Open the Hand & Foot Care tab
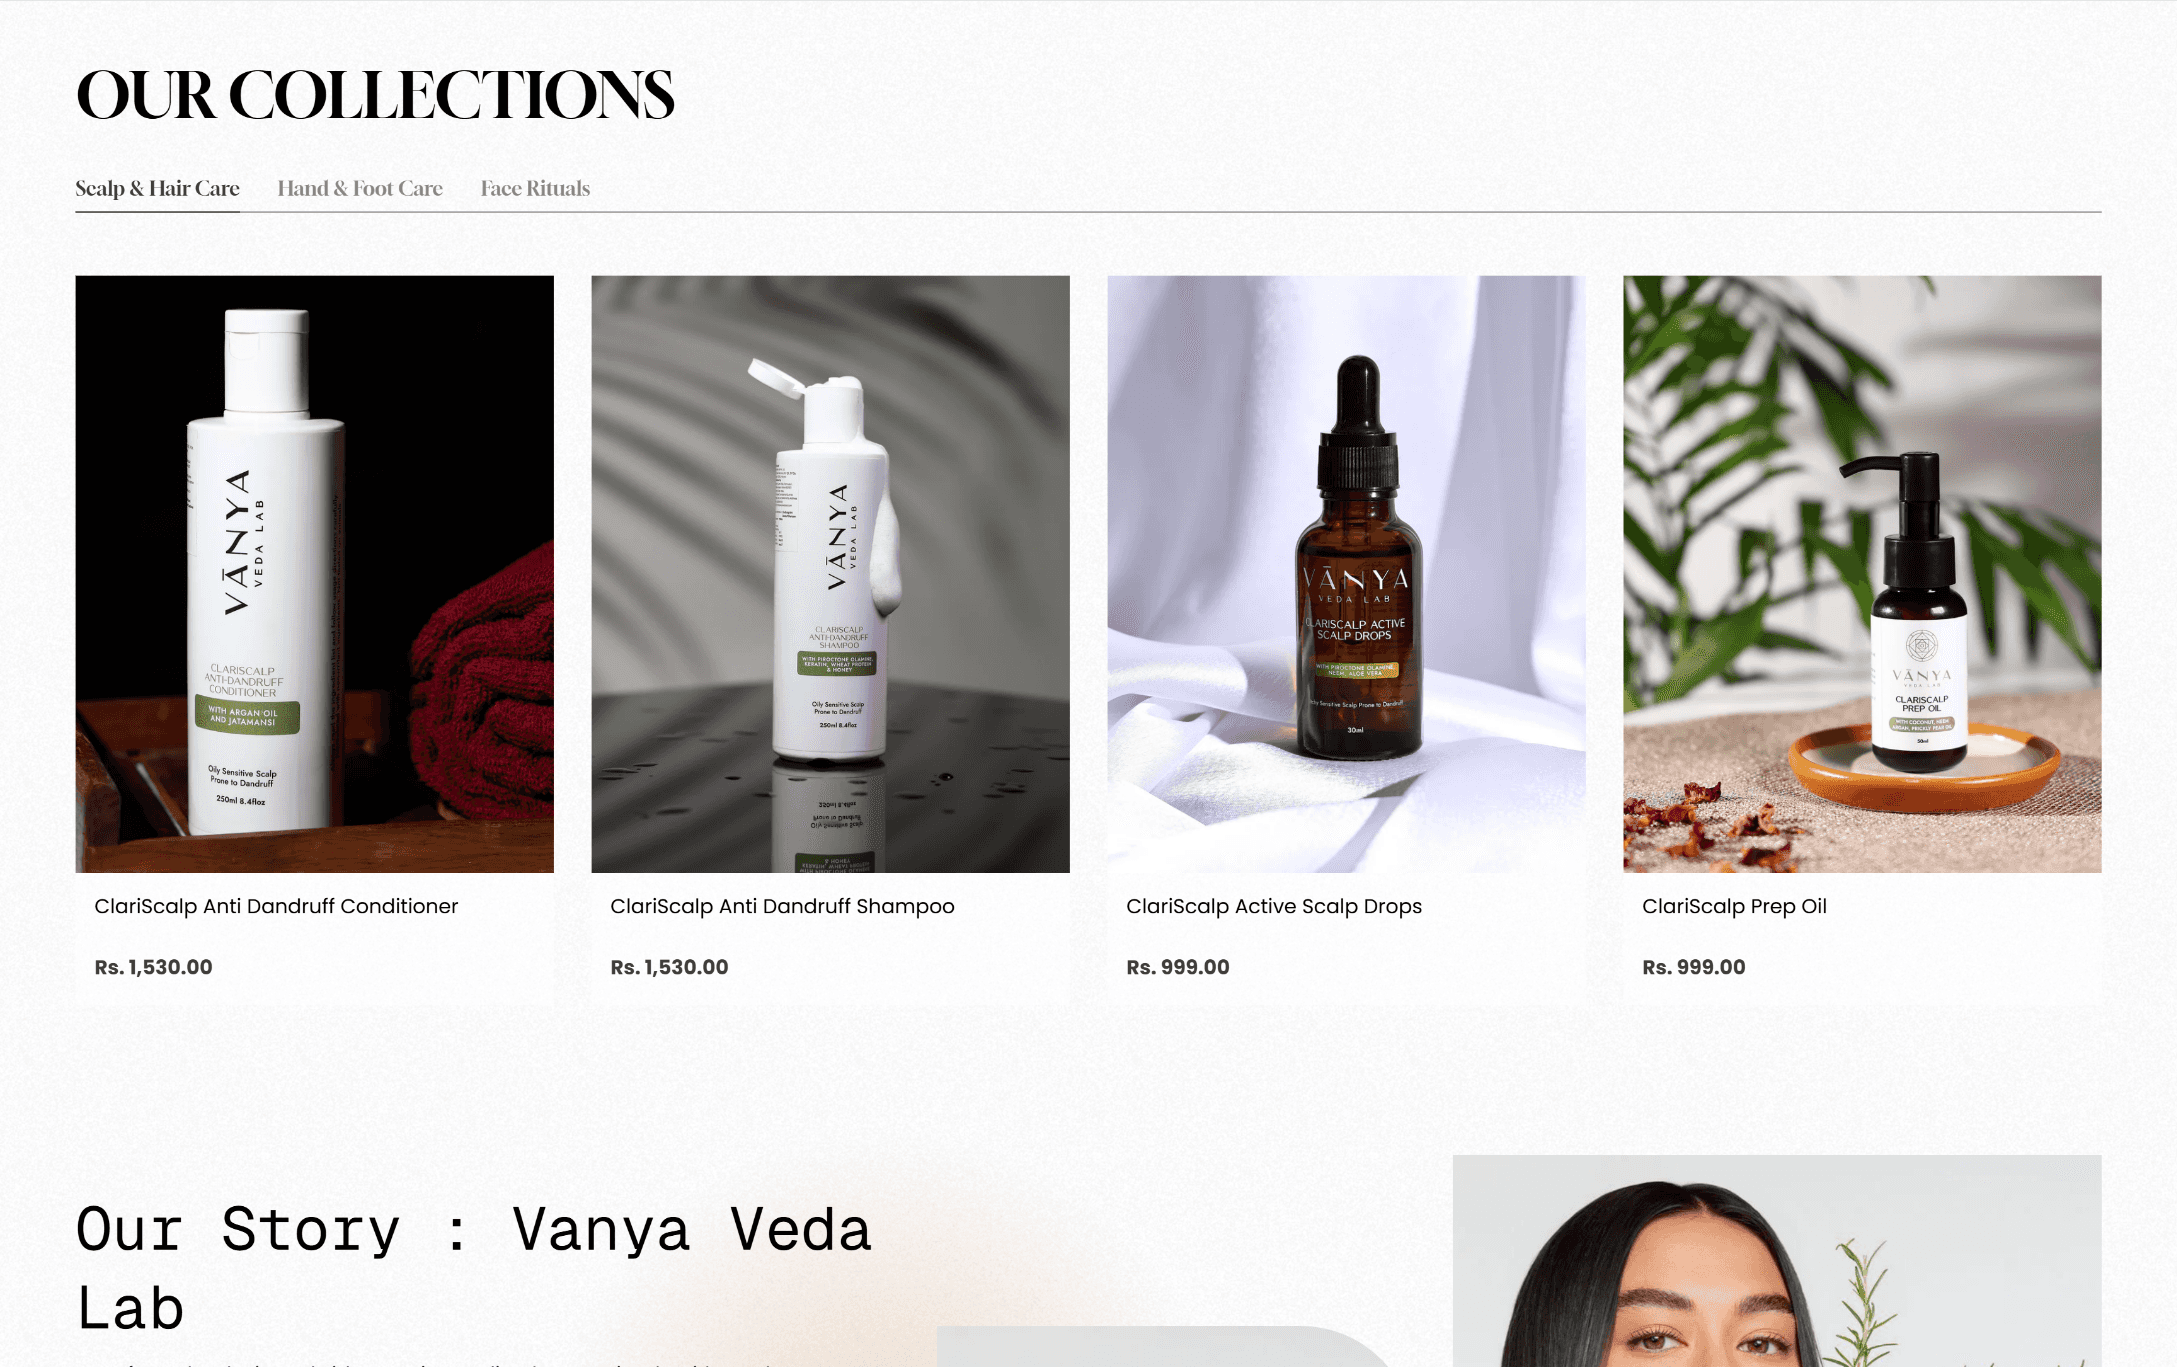 pos(360,188)
